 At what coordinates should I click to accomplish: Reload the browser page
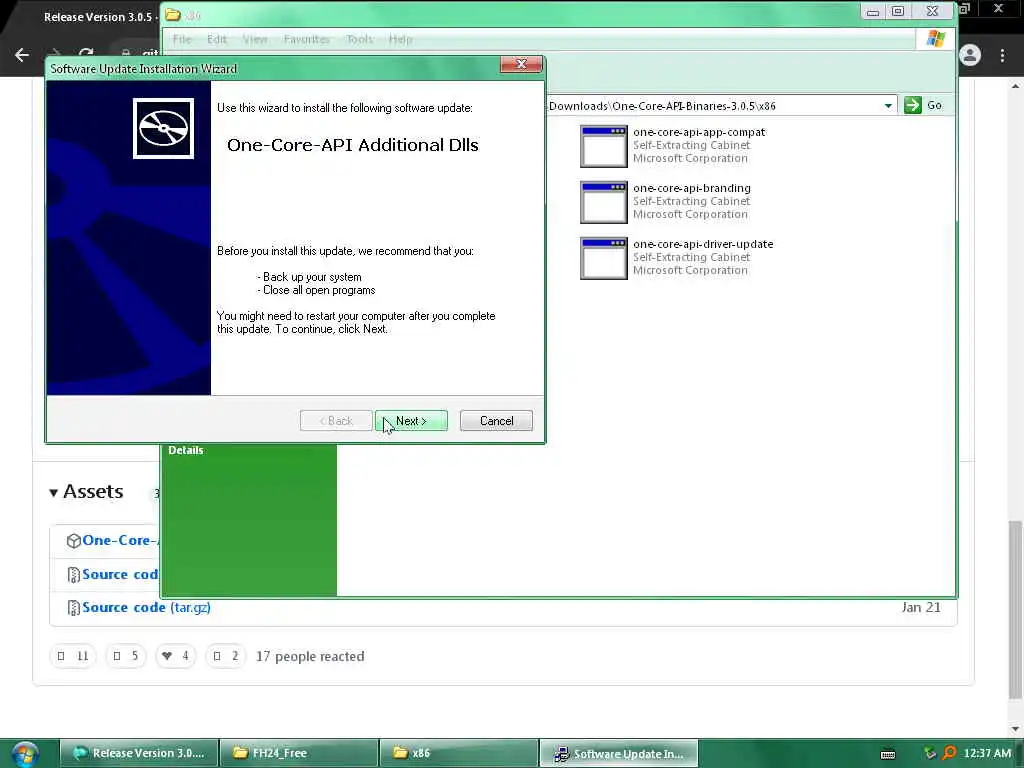coord(86,54)
